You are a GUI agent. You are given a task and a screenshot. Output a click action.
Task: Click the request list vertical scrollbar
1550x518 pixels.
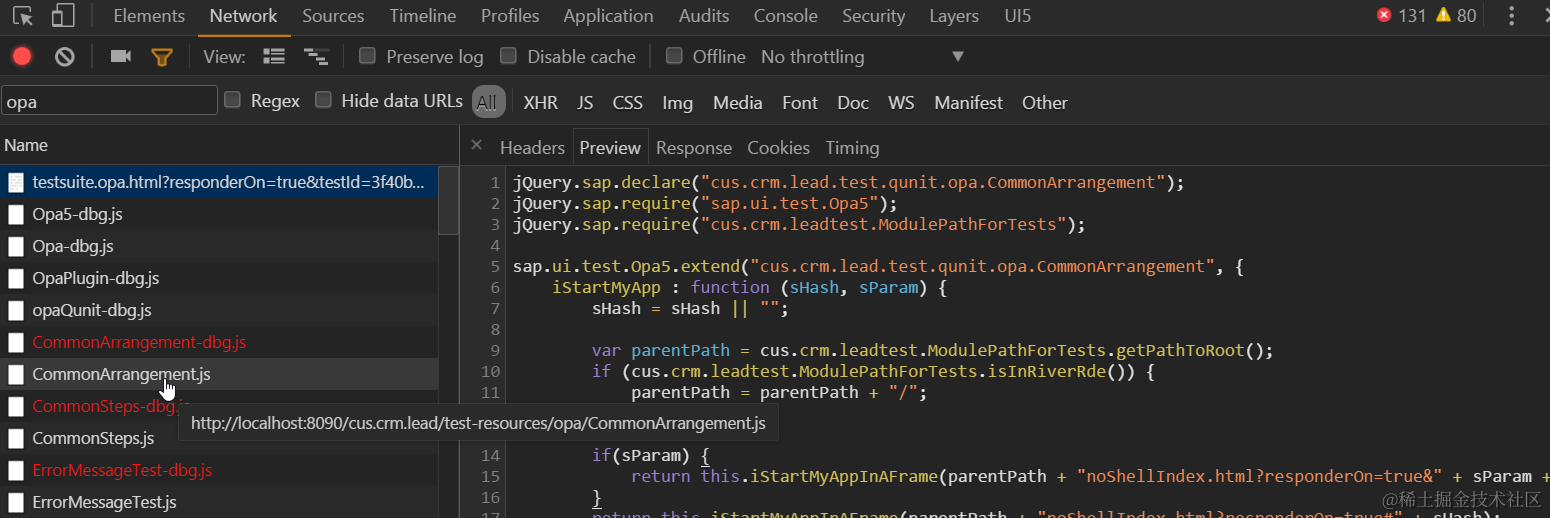click(x=448, y=200)
